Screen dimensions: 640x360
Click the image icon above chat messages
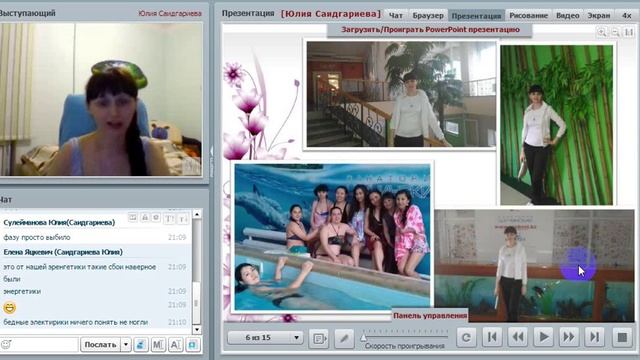[x=133, y=218]
